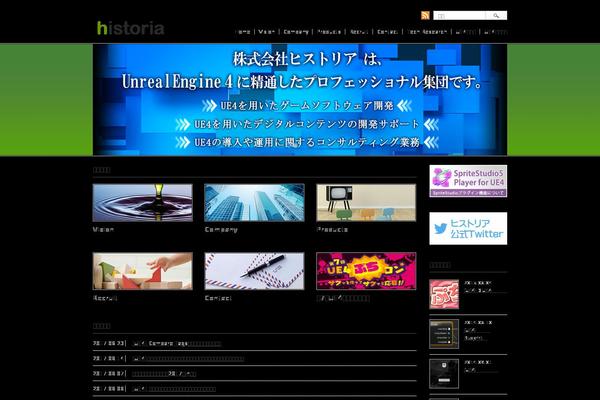
Task: Click the Recruit caption link
Action: [x=105, y=298]
